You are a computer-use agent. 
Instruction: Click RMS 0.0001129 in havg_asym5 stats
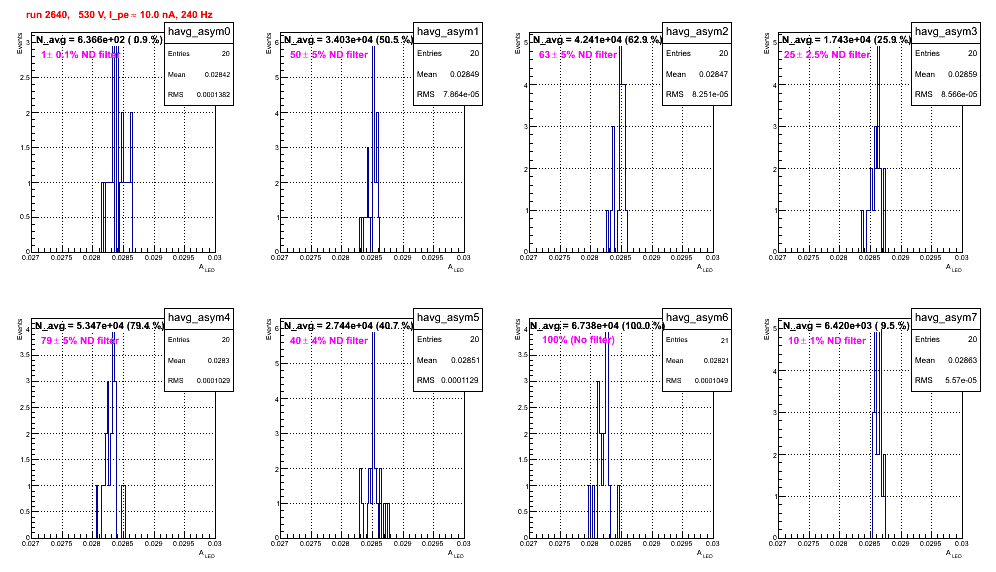click(448, 380)
